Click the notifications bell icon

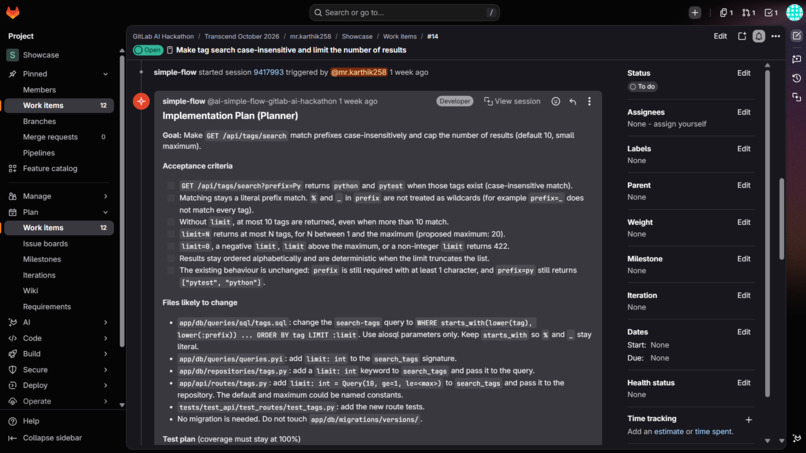759,36
